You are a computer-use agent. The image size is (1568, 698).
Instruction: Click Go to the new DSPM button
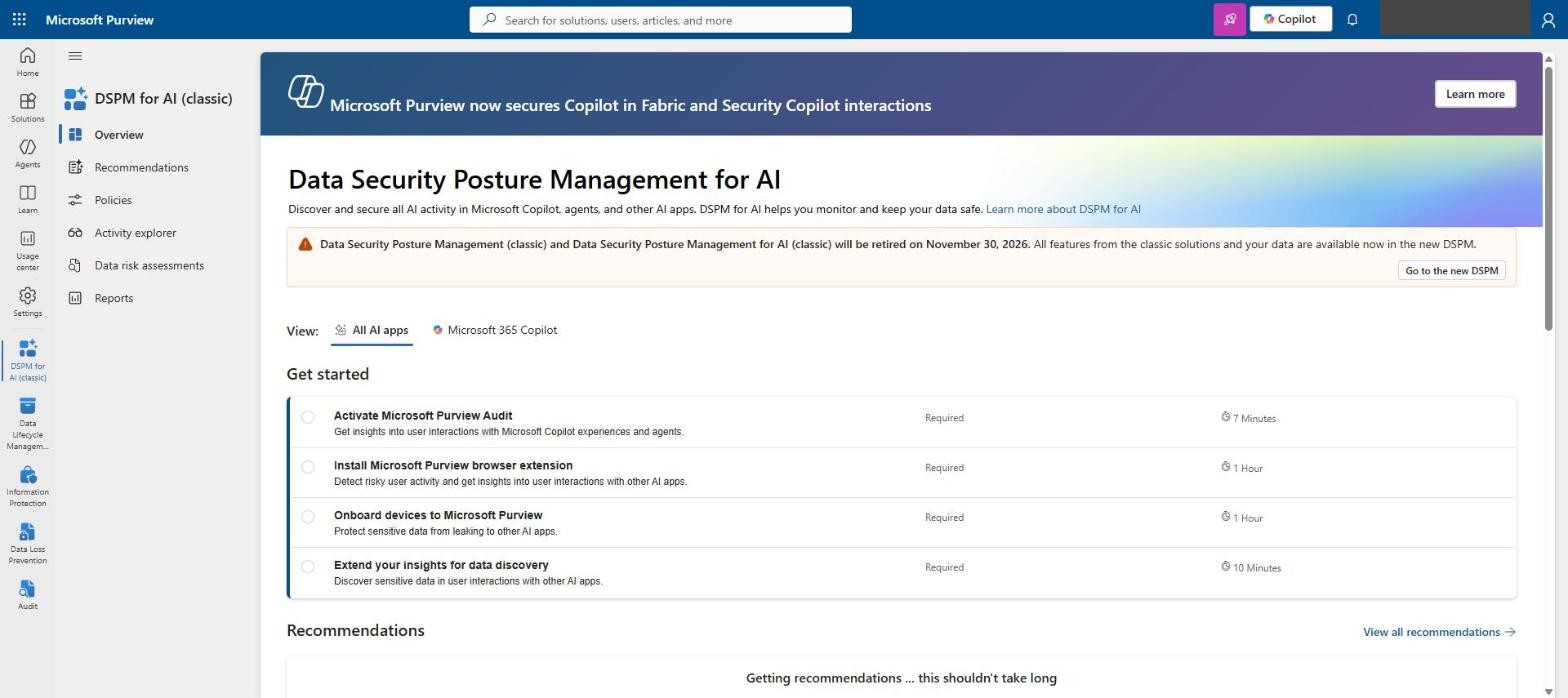(1451, 271)
